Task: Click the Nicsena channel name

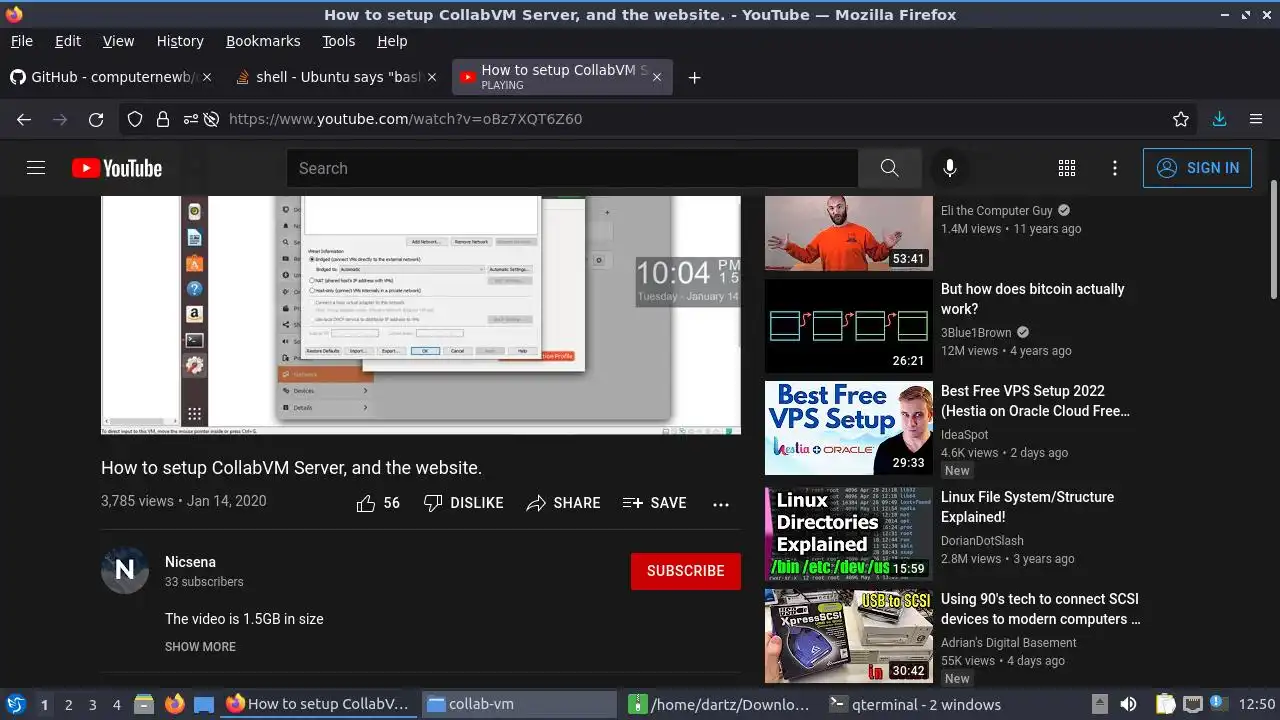Action: pos(190,562)
